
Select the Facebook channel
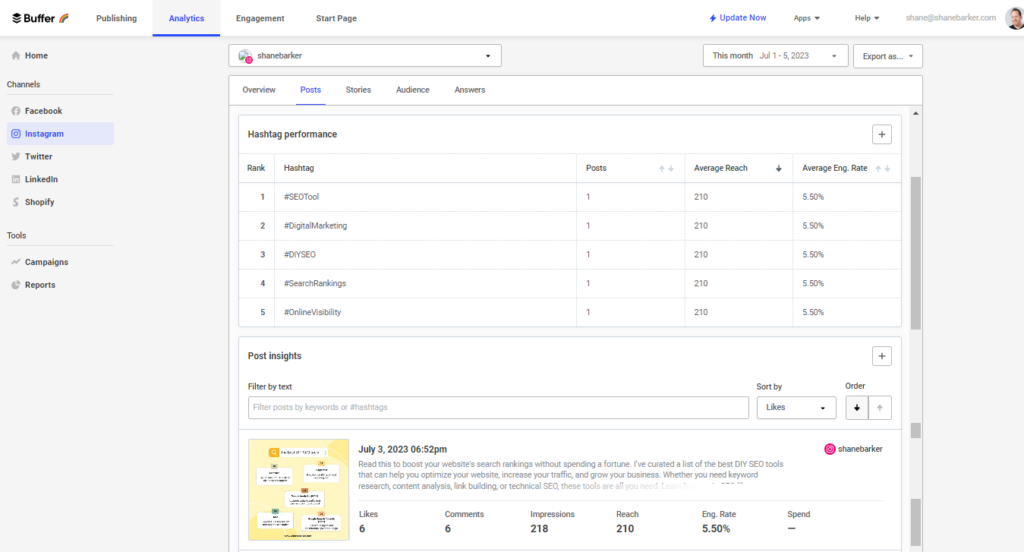pyautogui.click(x=37, y=111)
